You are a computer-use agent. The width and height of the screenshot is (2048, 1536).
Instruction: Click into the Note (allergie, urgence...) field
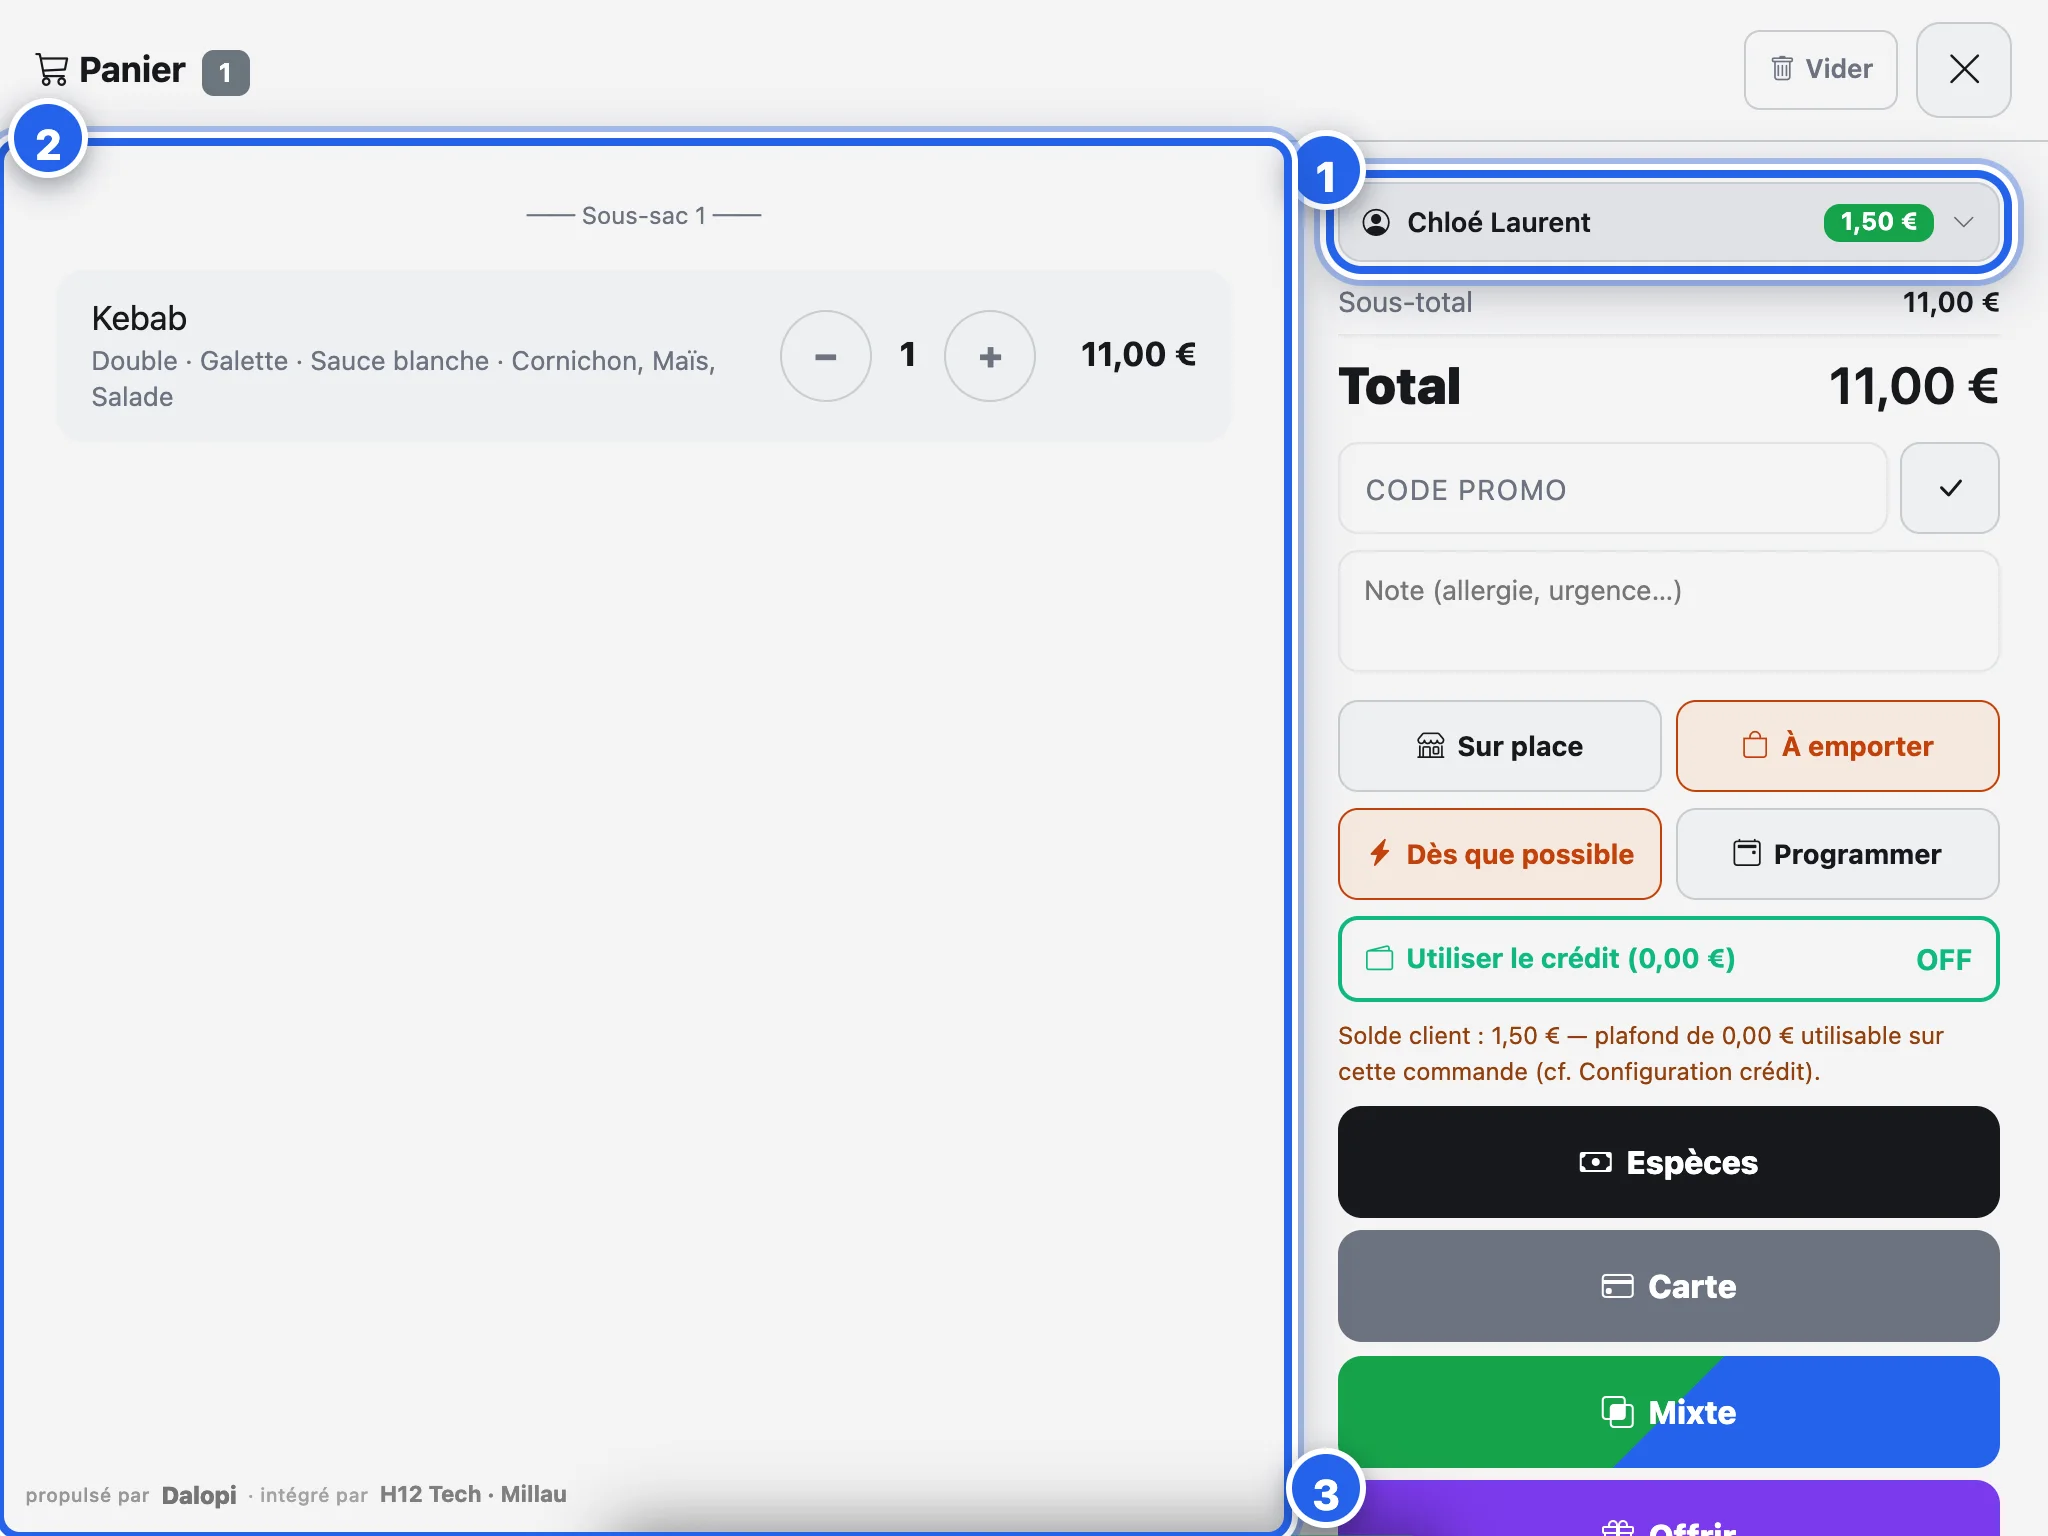tap(1668, 611)
